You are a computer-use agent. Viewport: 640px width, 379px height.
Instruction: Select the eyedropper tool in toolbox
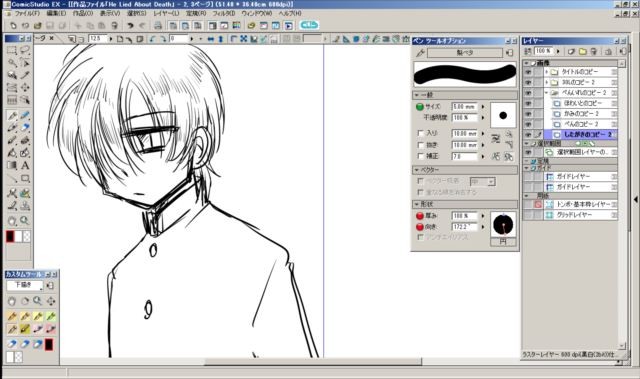point(25,75)
